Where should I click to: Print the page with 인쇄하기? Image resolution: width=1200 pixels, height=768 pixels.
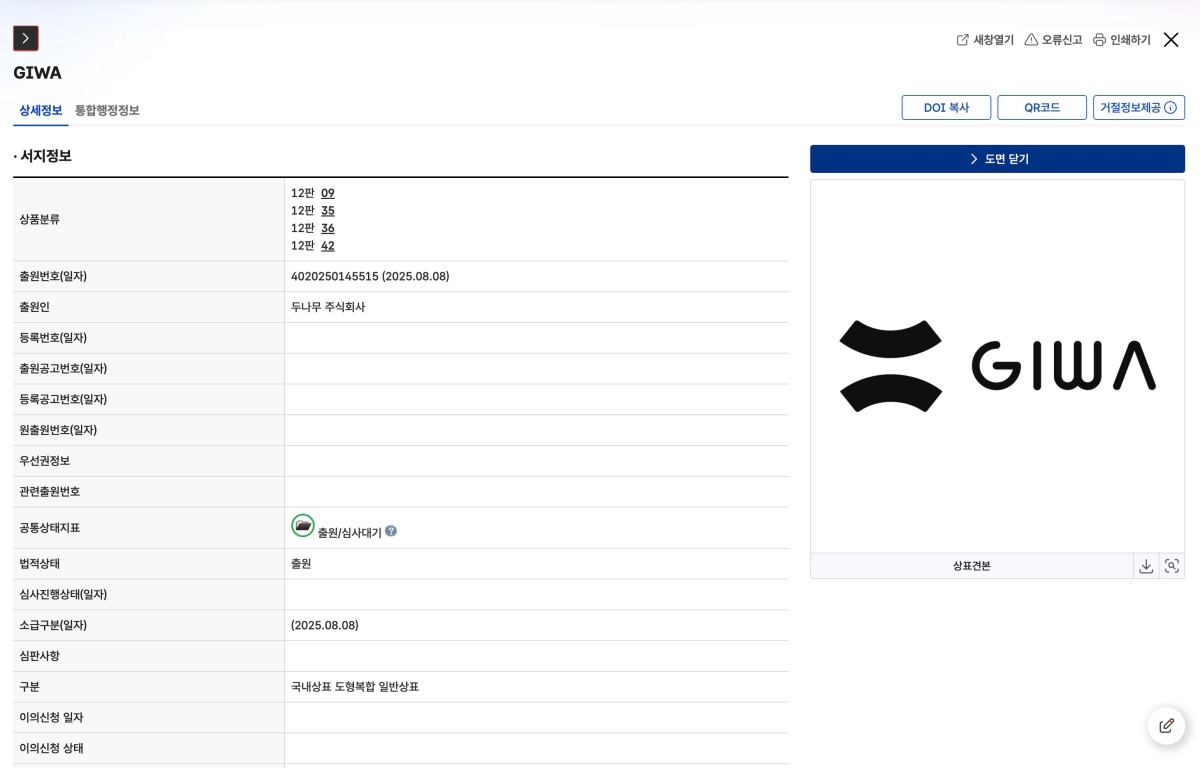pyautogui.click(x=1122, y=40)
